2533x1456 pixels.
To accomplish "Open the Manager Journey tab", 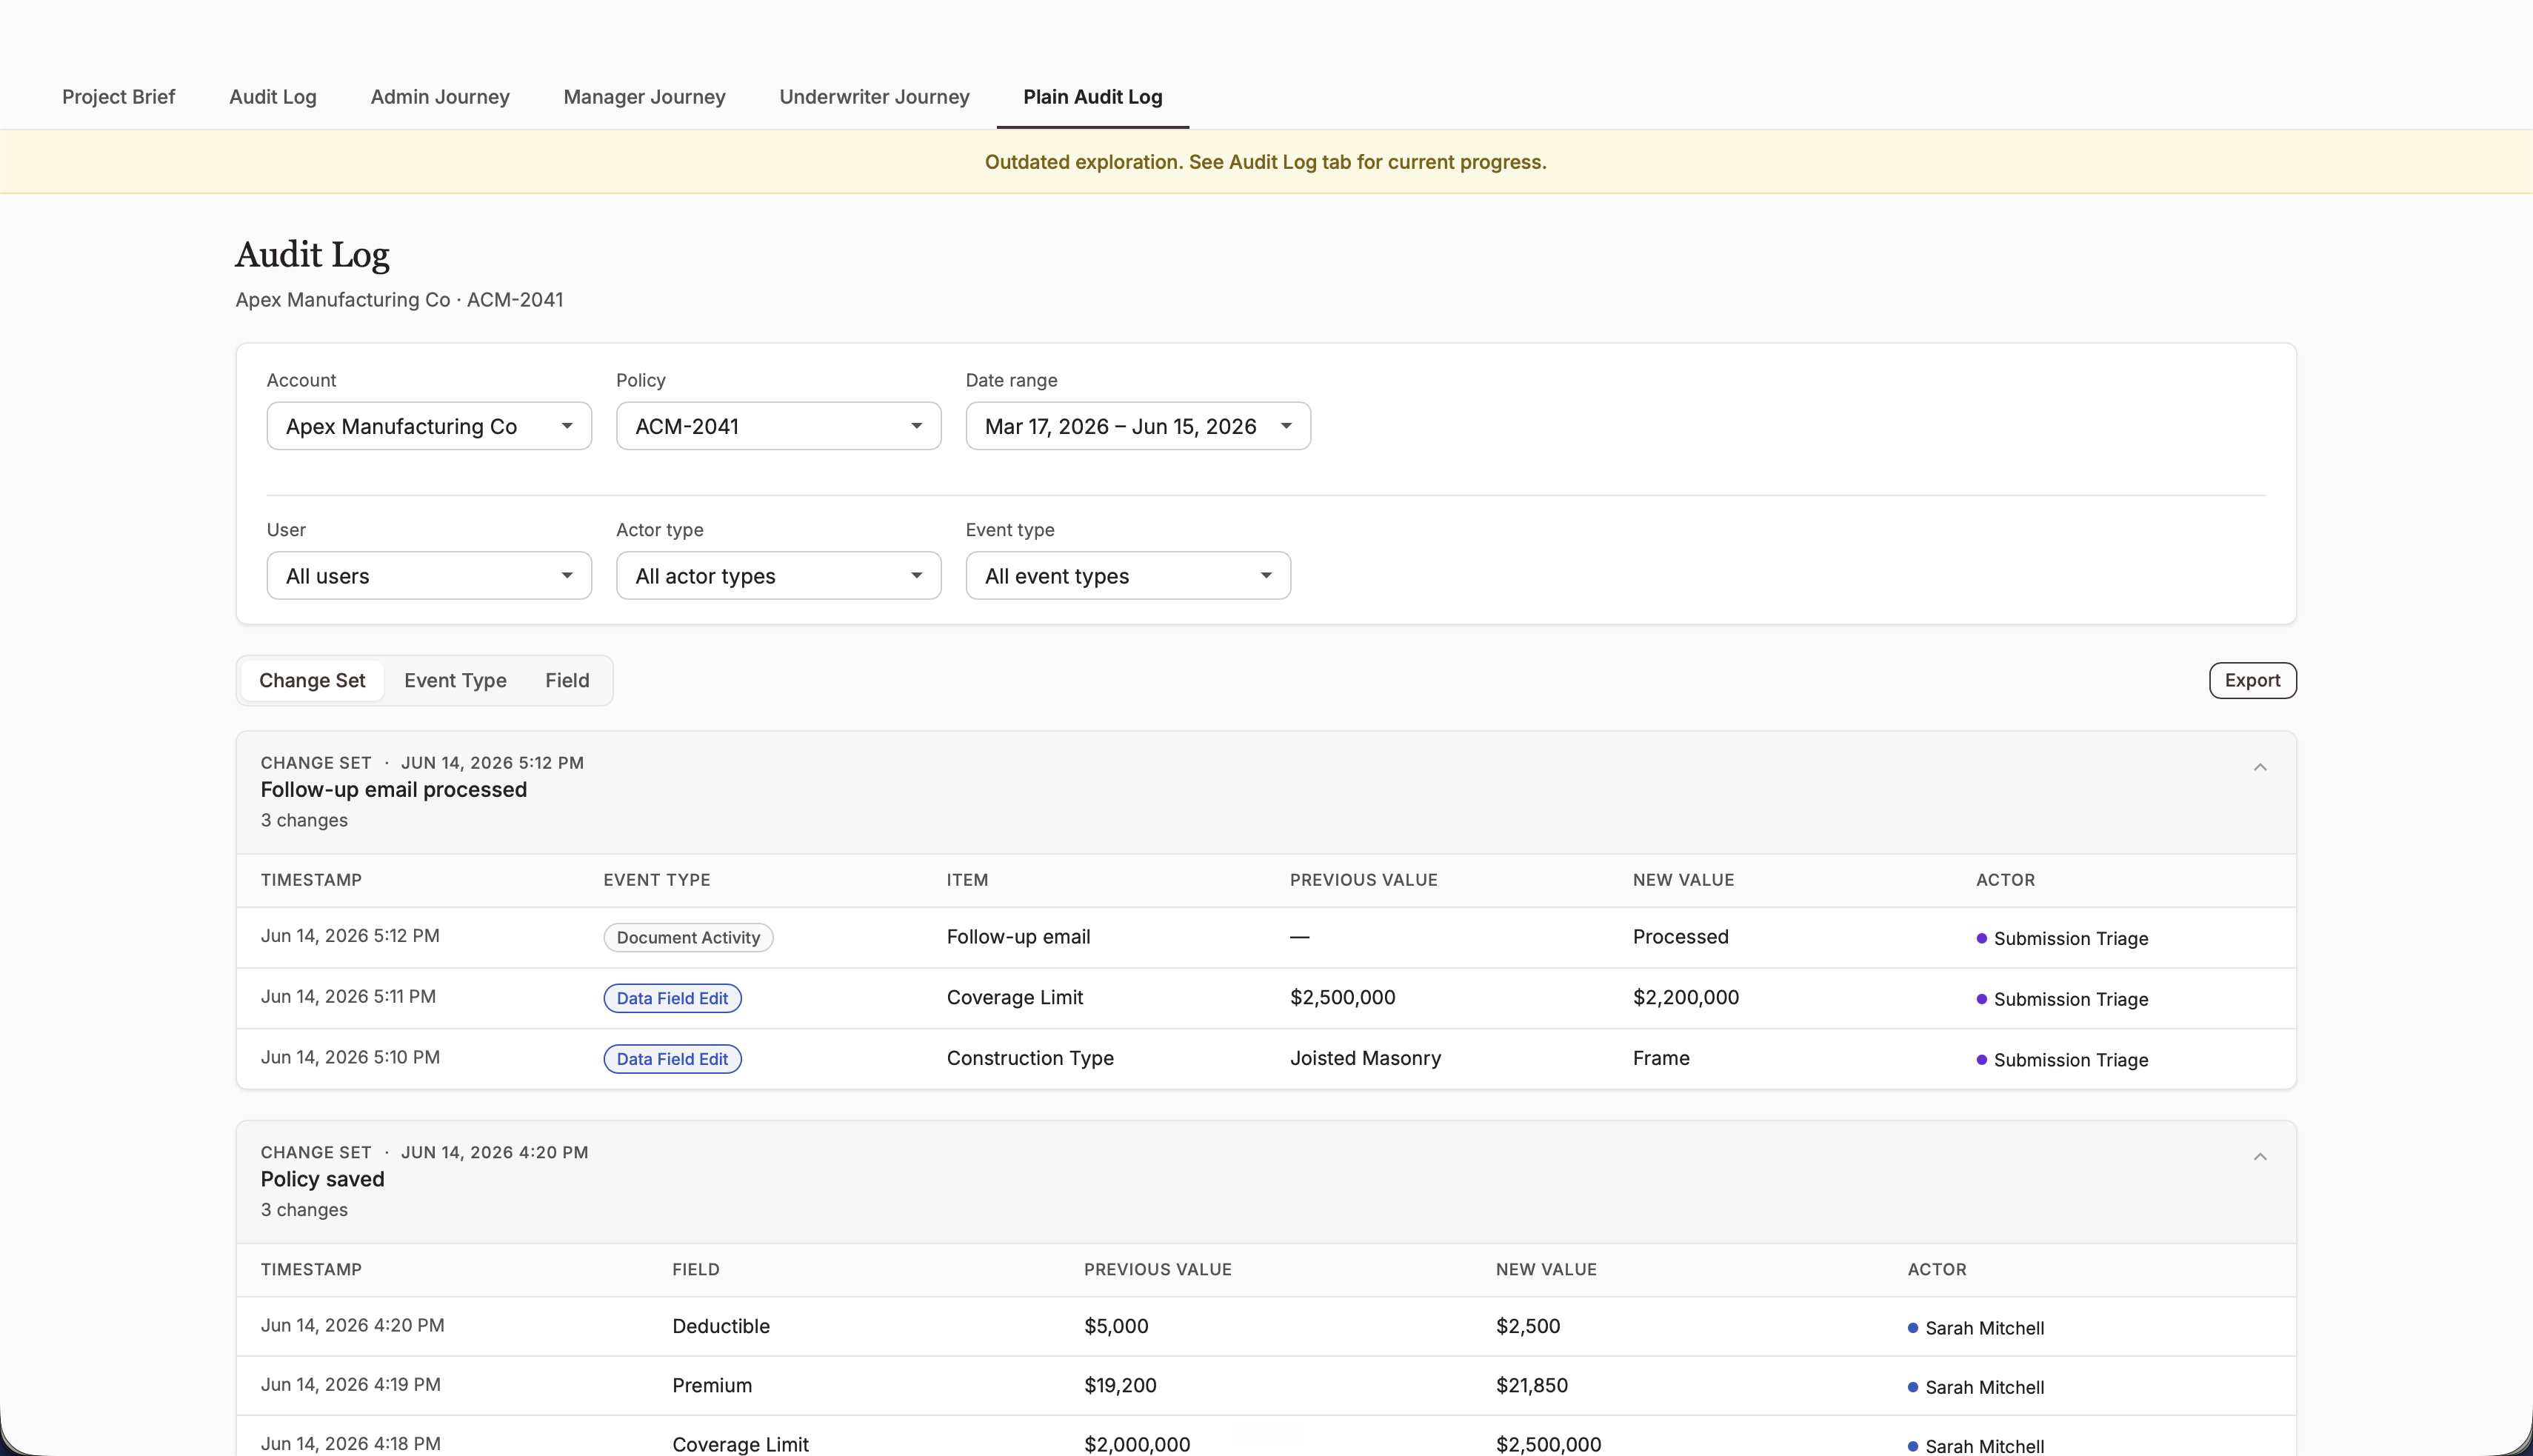I will [x=644, y=97].
